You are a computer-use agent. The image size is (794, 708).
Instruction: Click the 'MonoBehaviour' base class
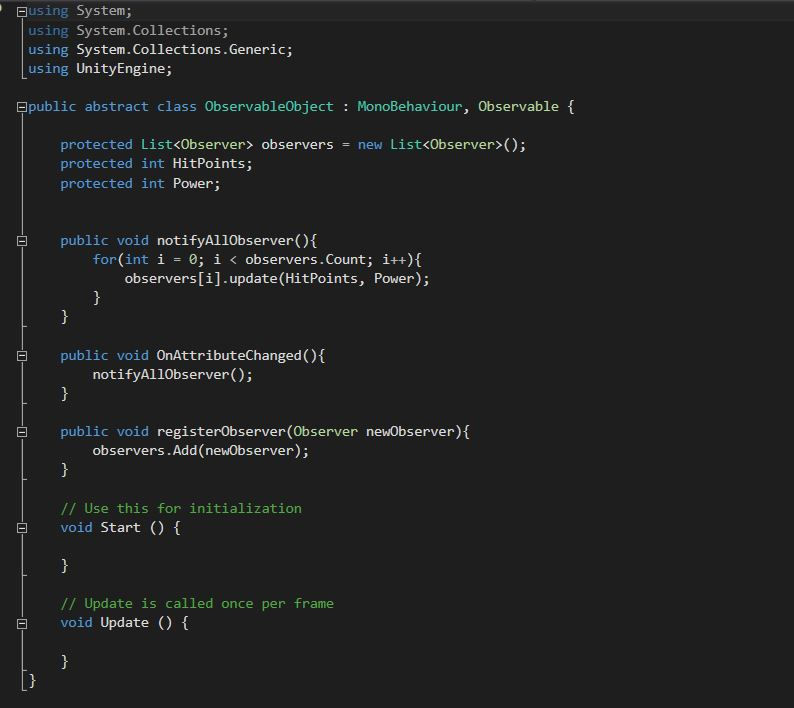tap(410, 106)
